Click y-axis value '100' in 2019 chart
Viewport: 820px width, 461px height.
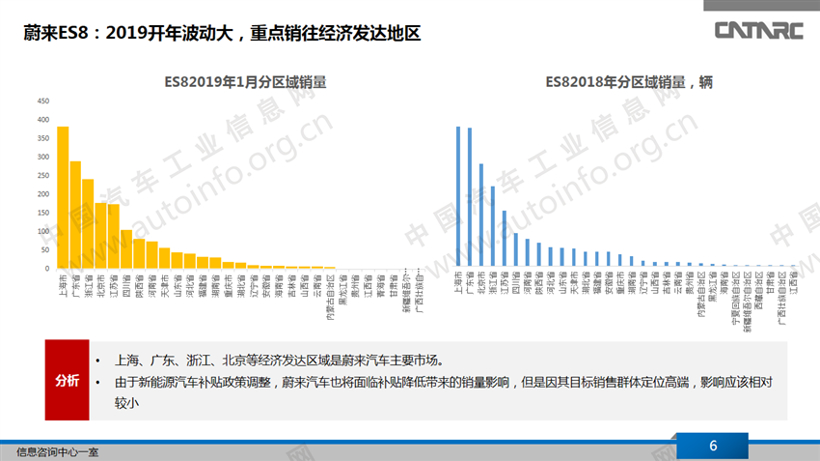[x=43, y=231]
